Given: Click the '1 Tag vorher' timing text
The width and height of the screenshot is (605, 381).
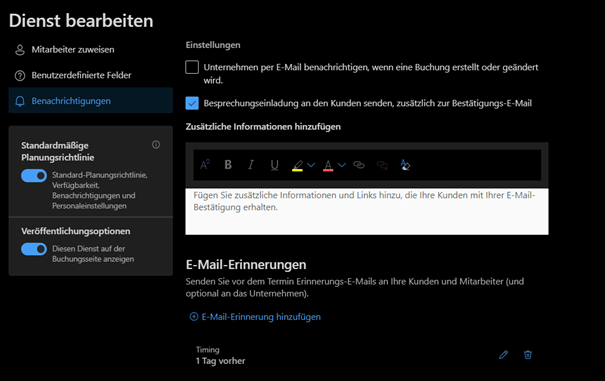Looking at the screenshot, I should point(220,361).
